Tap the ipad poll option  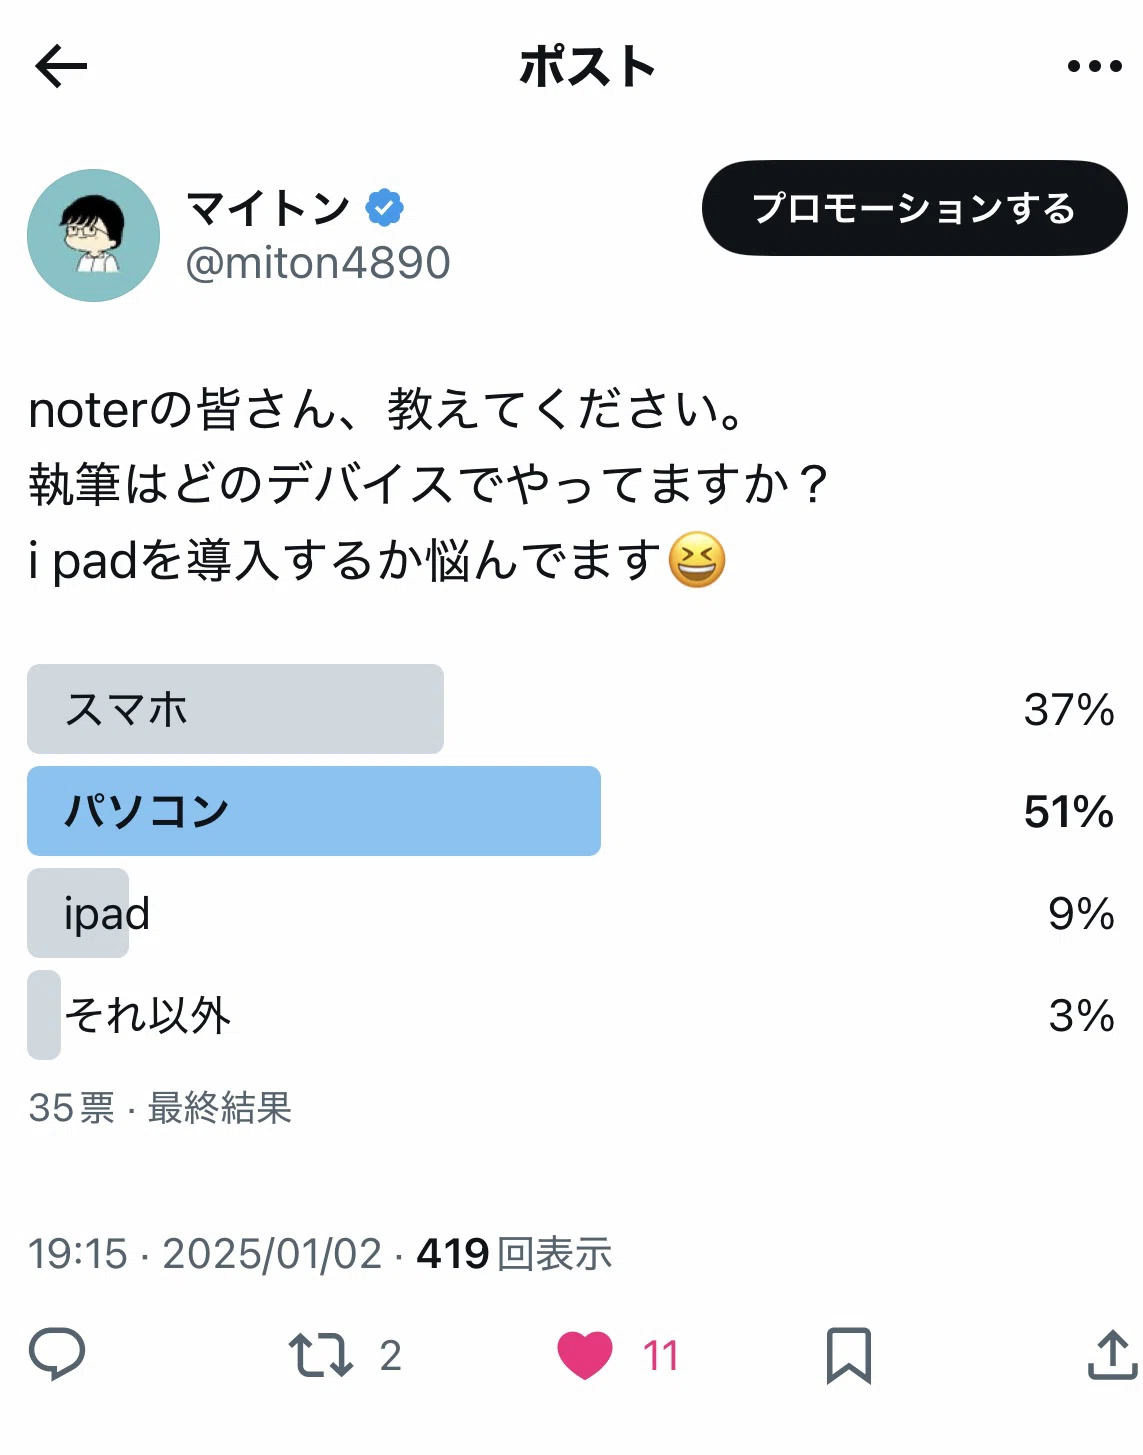pyautogui.click(x=571, y=913)
